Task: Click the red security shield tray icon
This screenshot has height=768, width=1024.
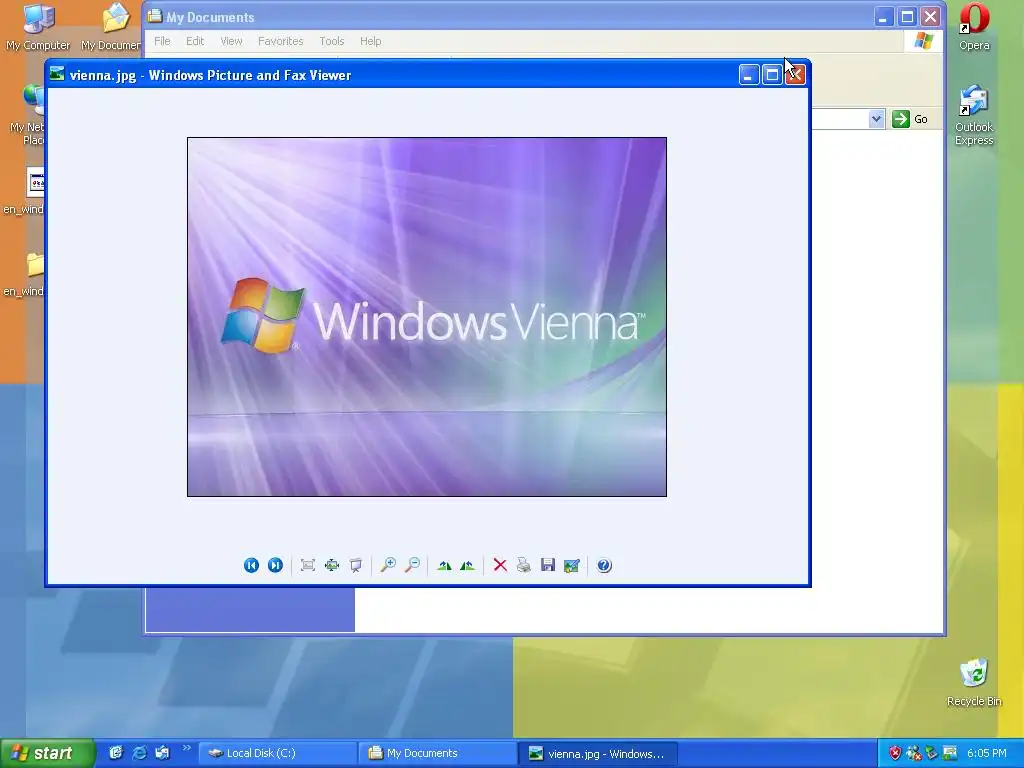Action: 895,754
